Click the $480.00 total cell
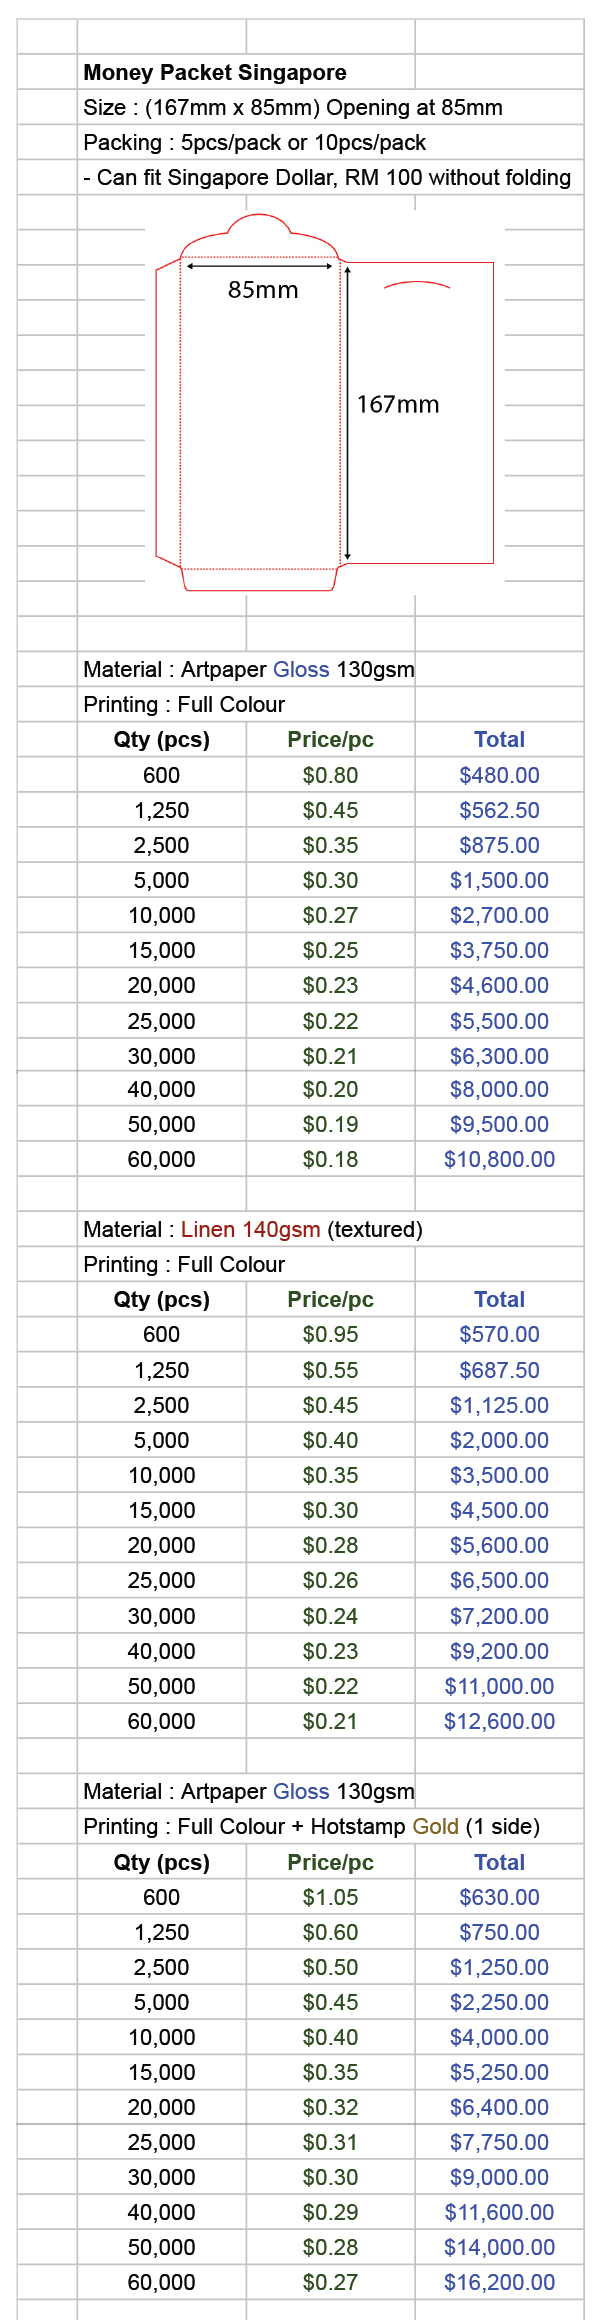Screen dimensions: 600x2320 pos(499,775)
